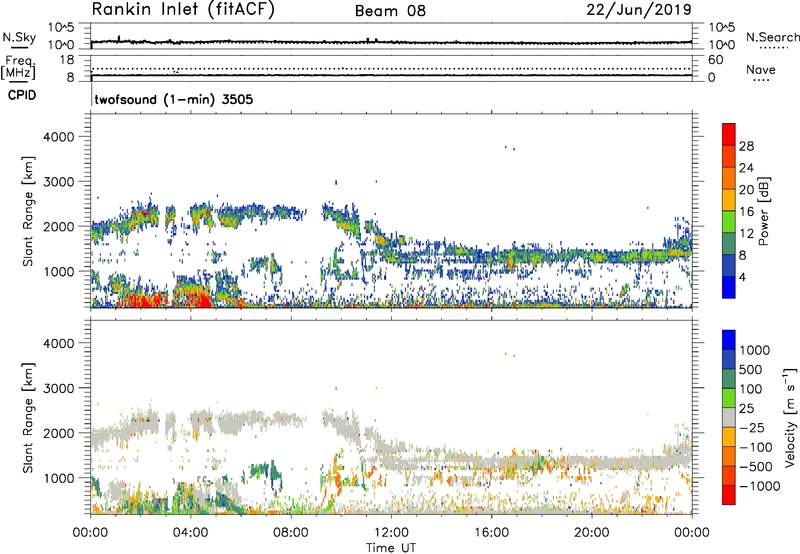Click the 'Rankin Inlet (fitACF)' title text
Image resolution: width=800 pixels, height=554 pixels.
pyautogui.click(x=183, y=10)
